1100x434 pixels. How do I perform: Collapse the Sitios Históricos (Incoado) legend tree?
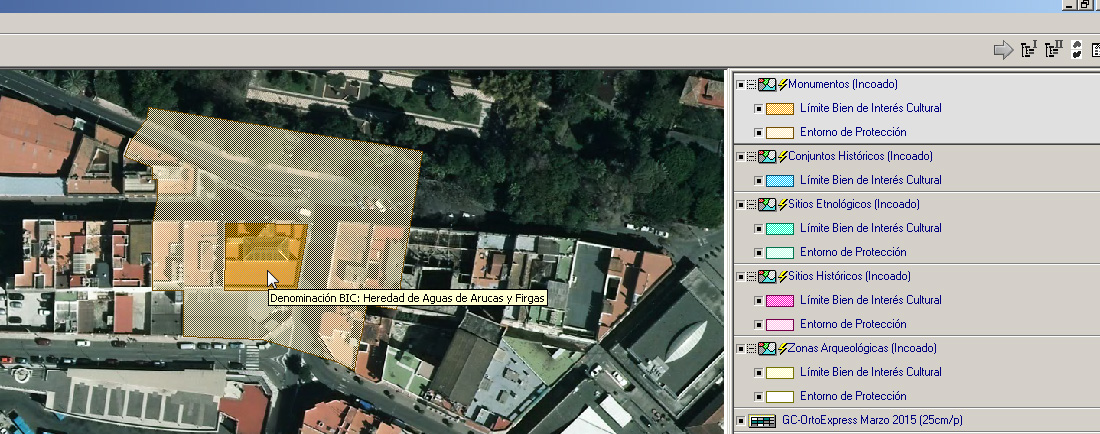(751, 277)
